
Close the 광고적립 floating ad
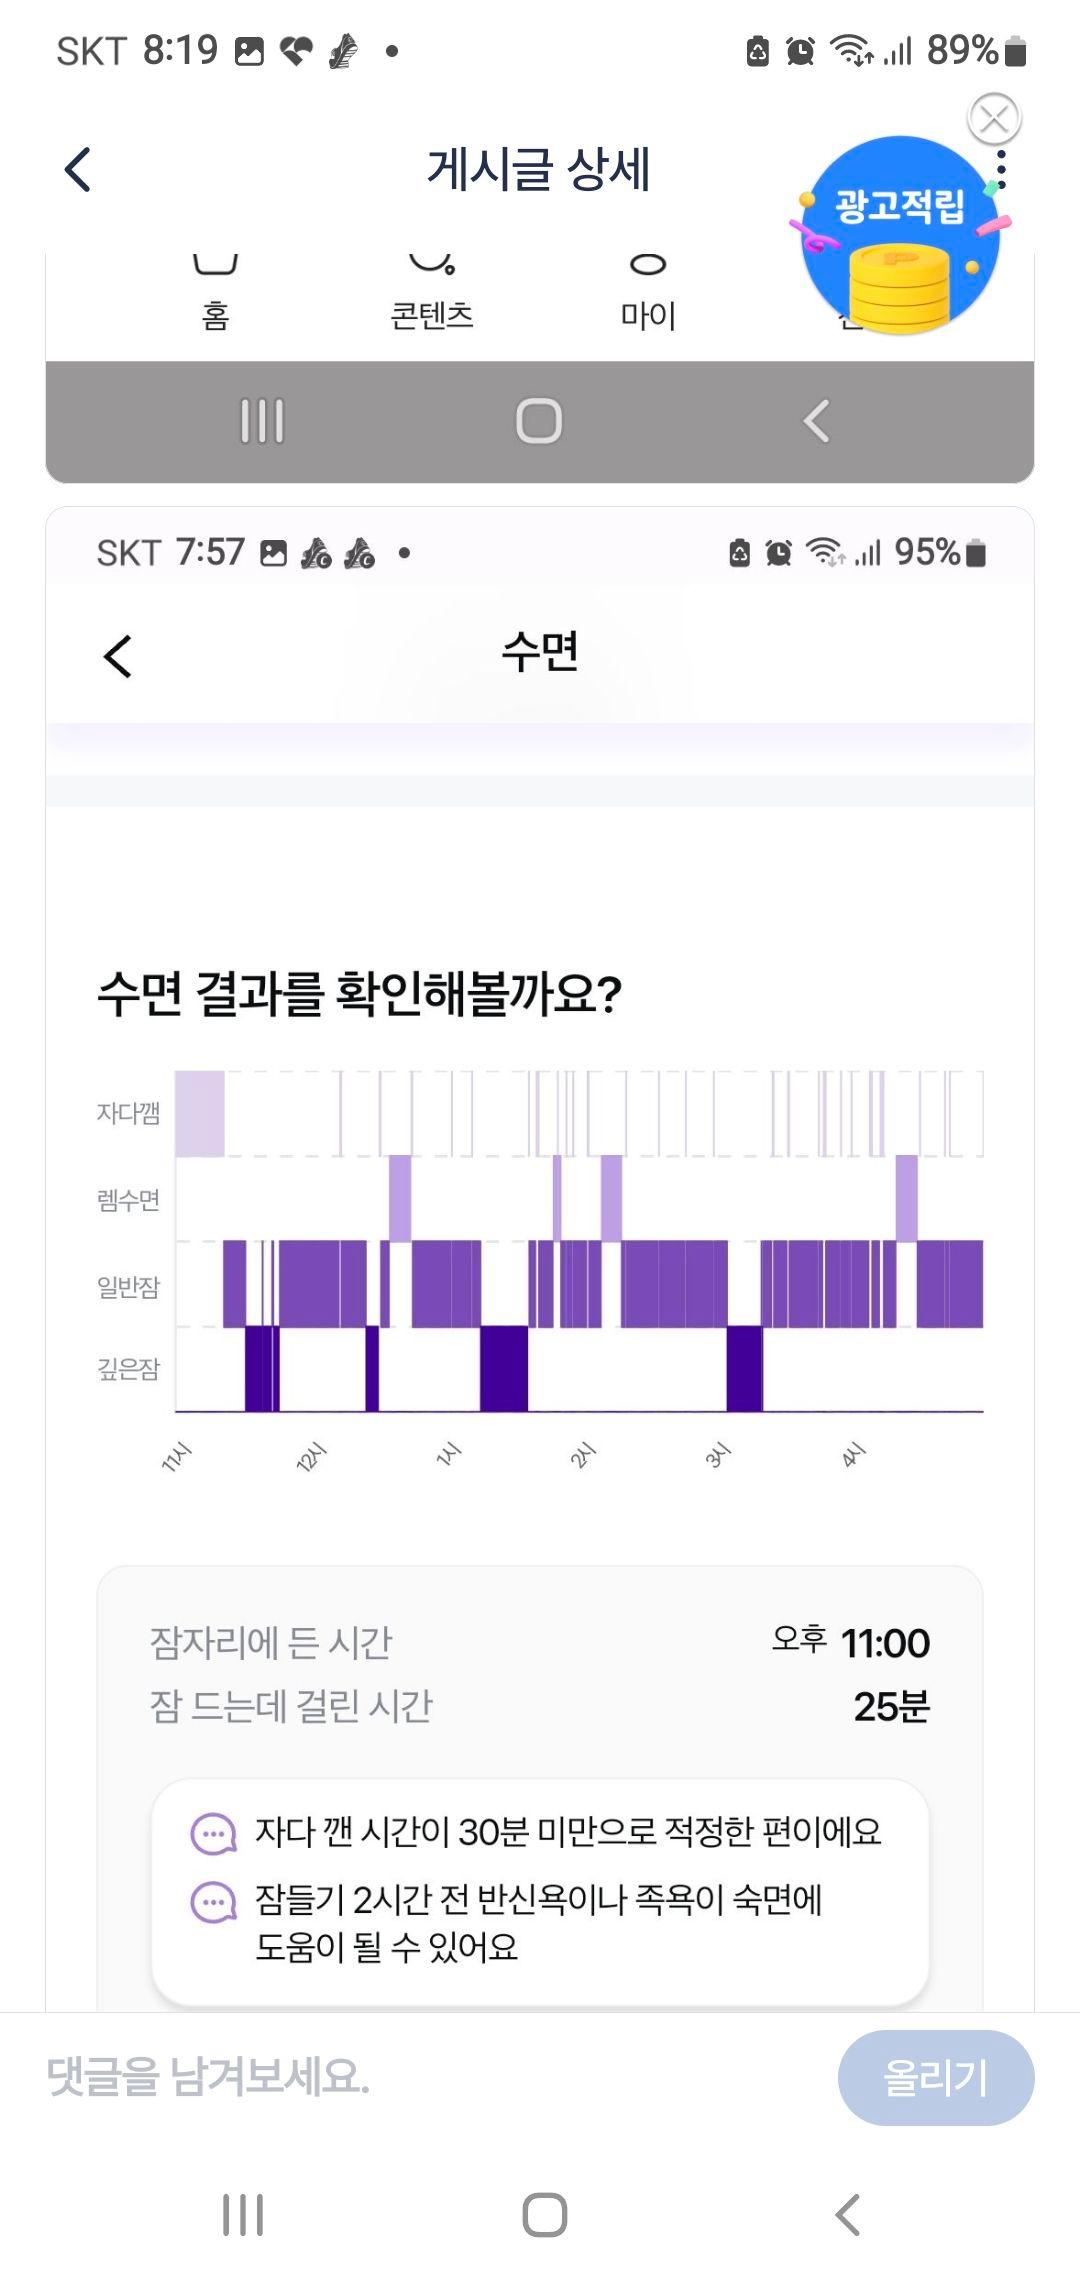[994, 120]
